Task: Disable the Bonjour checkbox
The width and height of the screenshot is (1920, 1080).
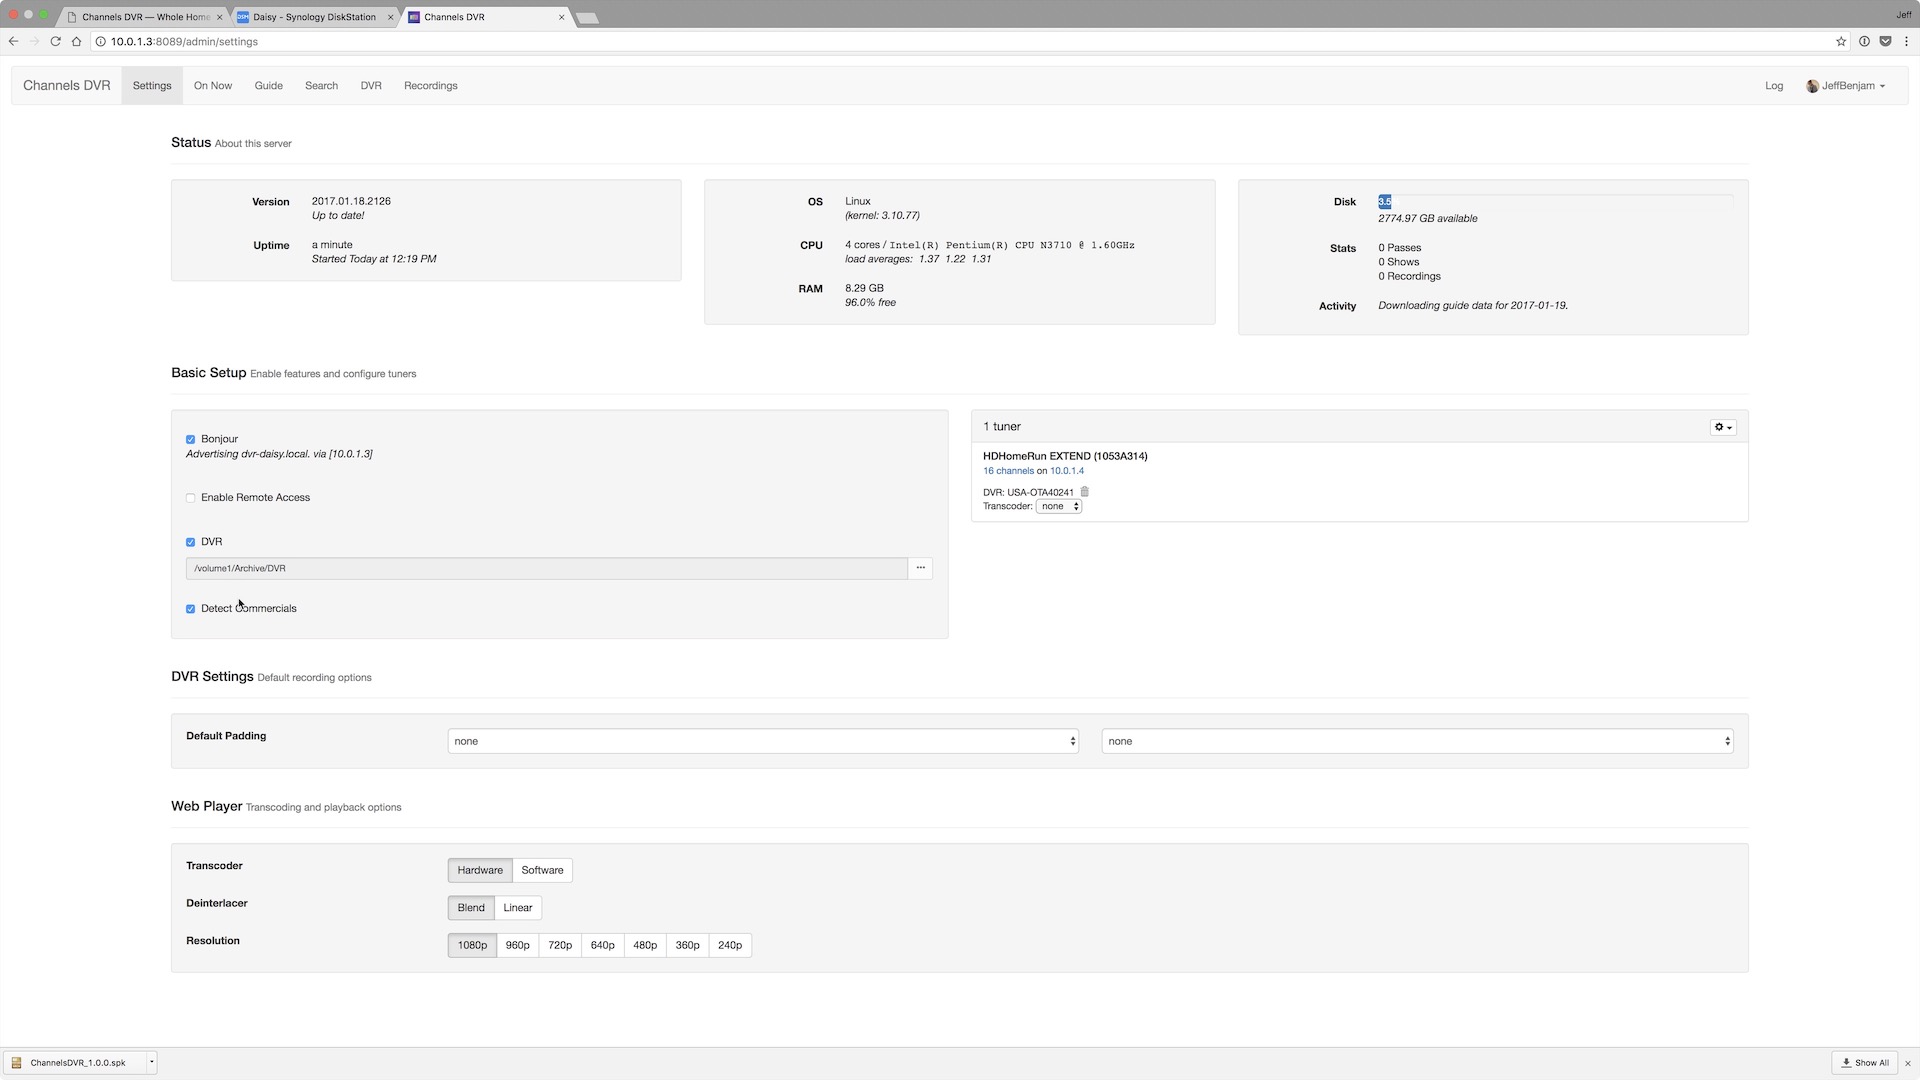Action: click(x=190, y=439)
